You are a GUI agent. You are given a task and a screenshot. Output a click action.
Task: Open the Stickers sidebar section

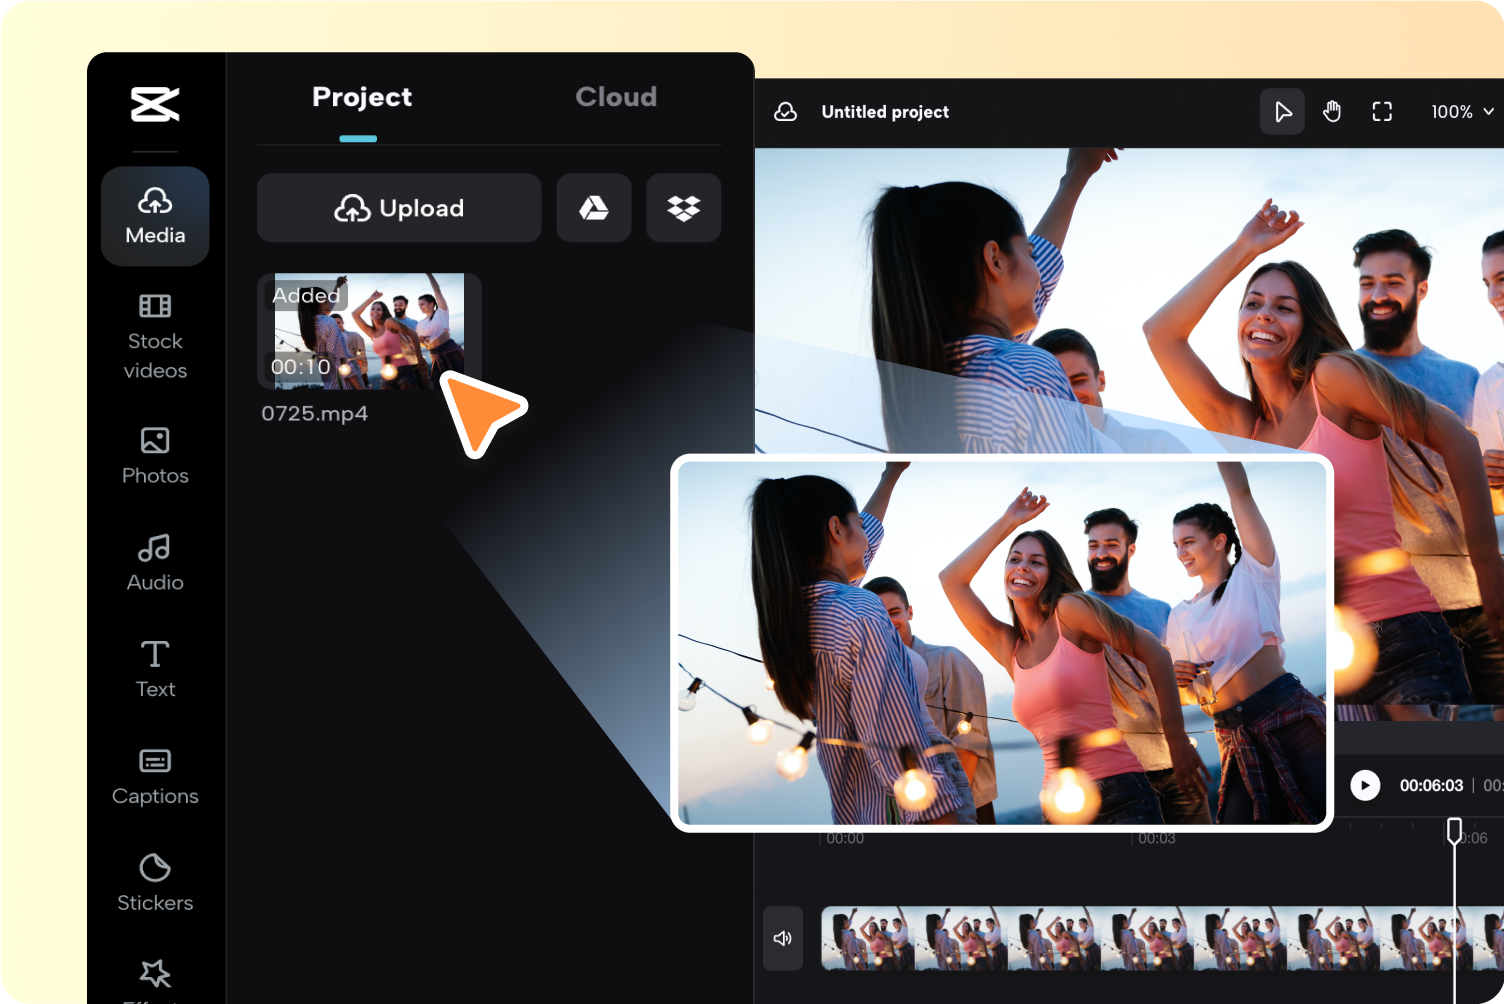pos(155,883)
